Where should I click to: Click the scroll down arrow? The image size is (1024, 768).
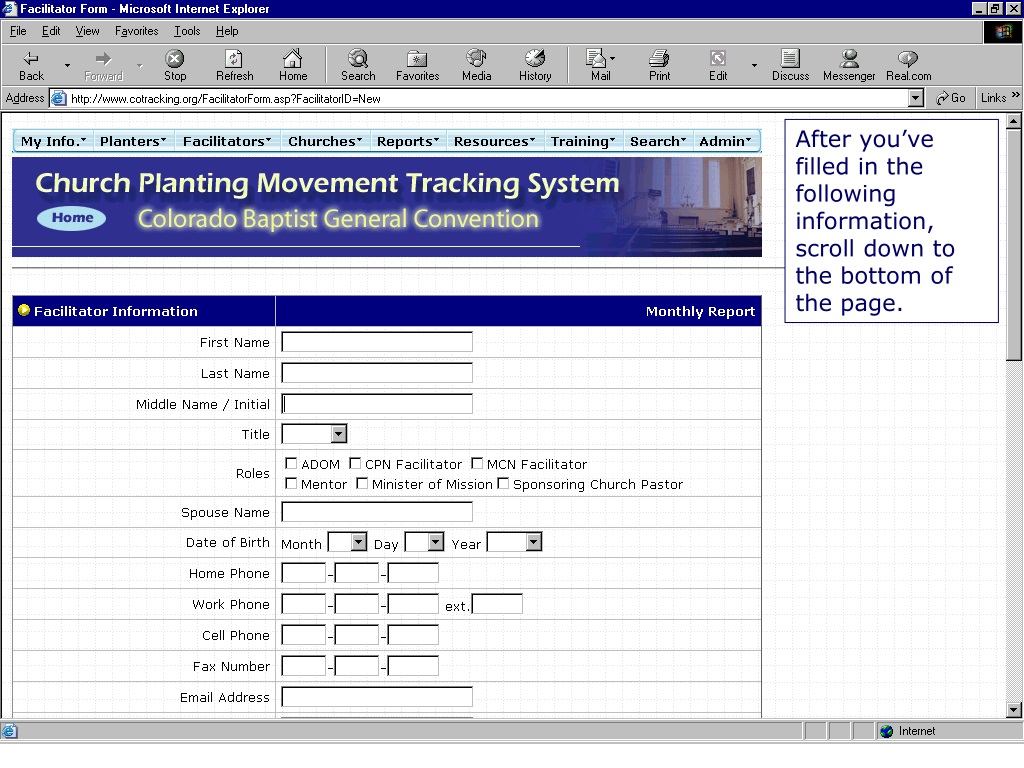click(x=1014, y=710)
